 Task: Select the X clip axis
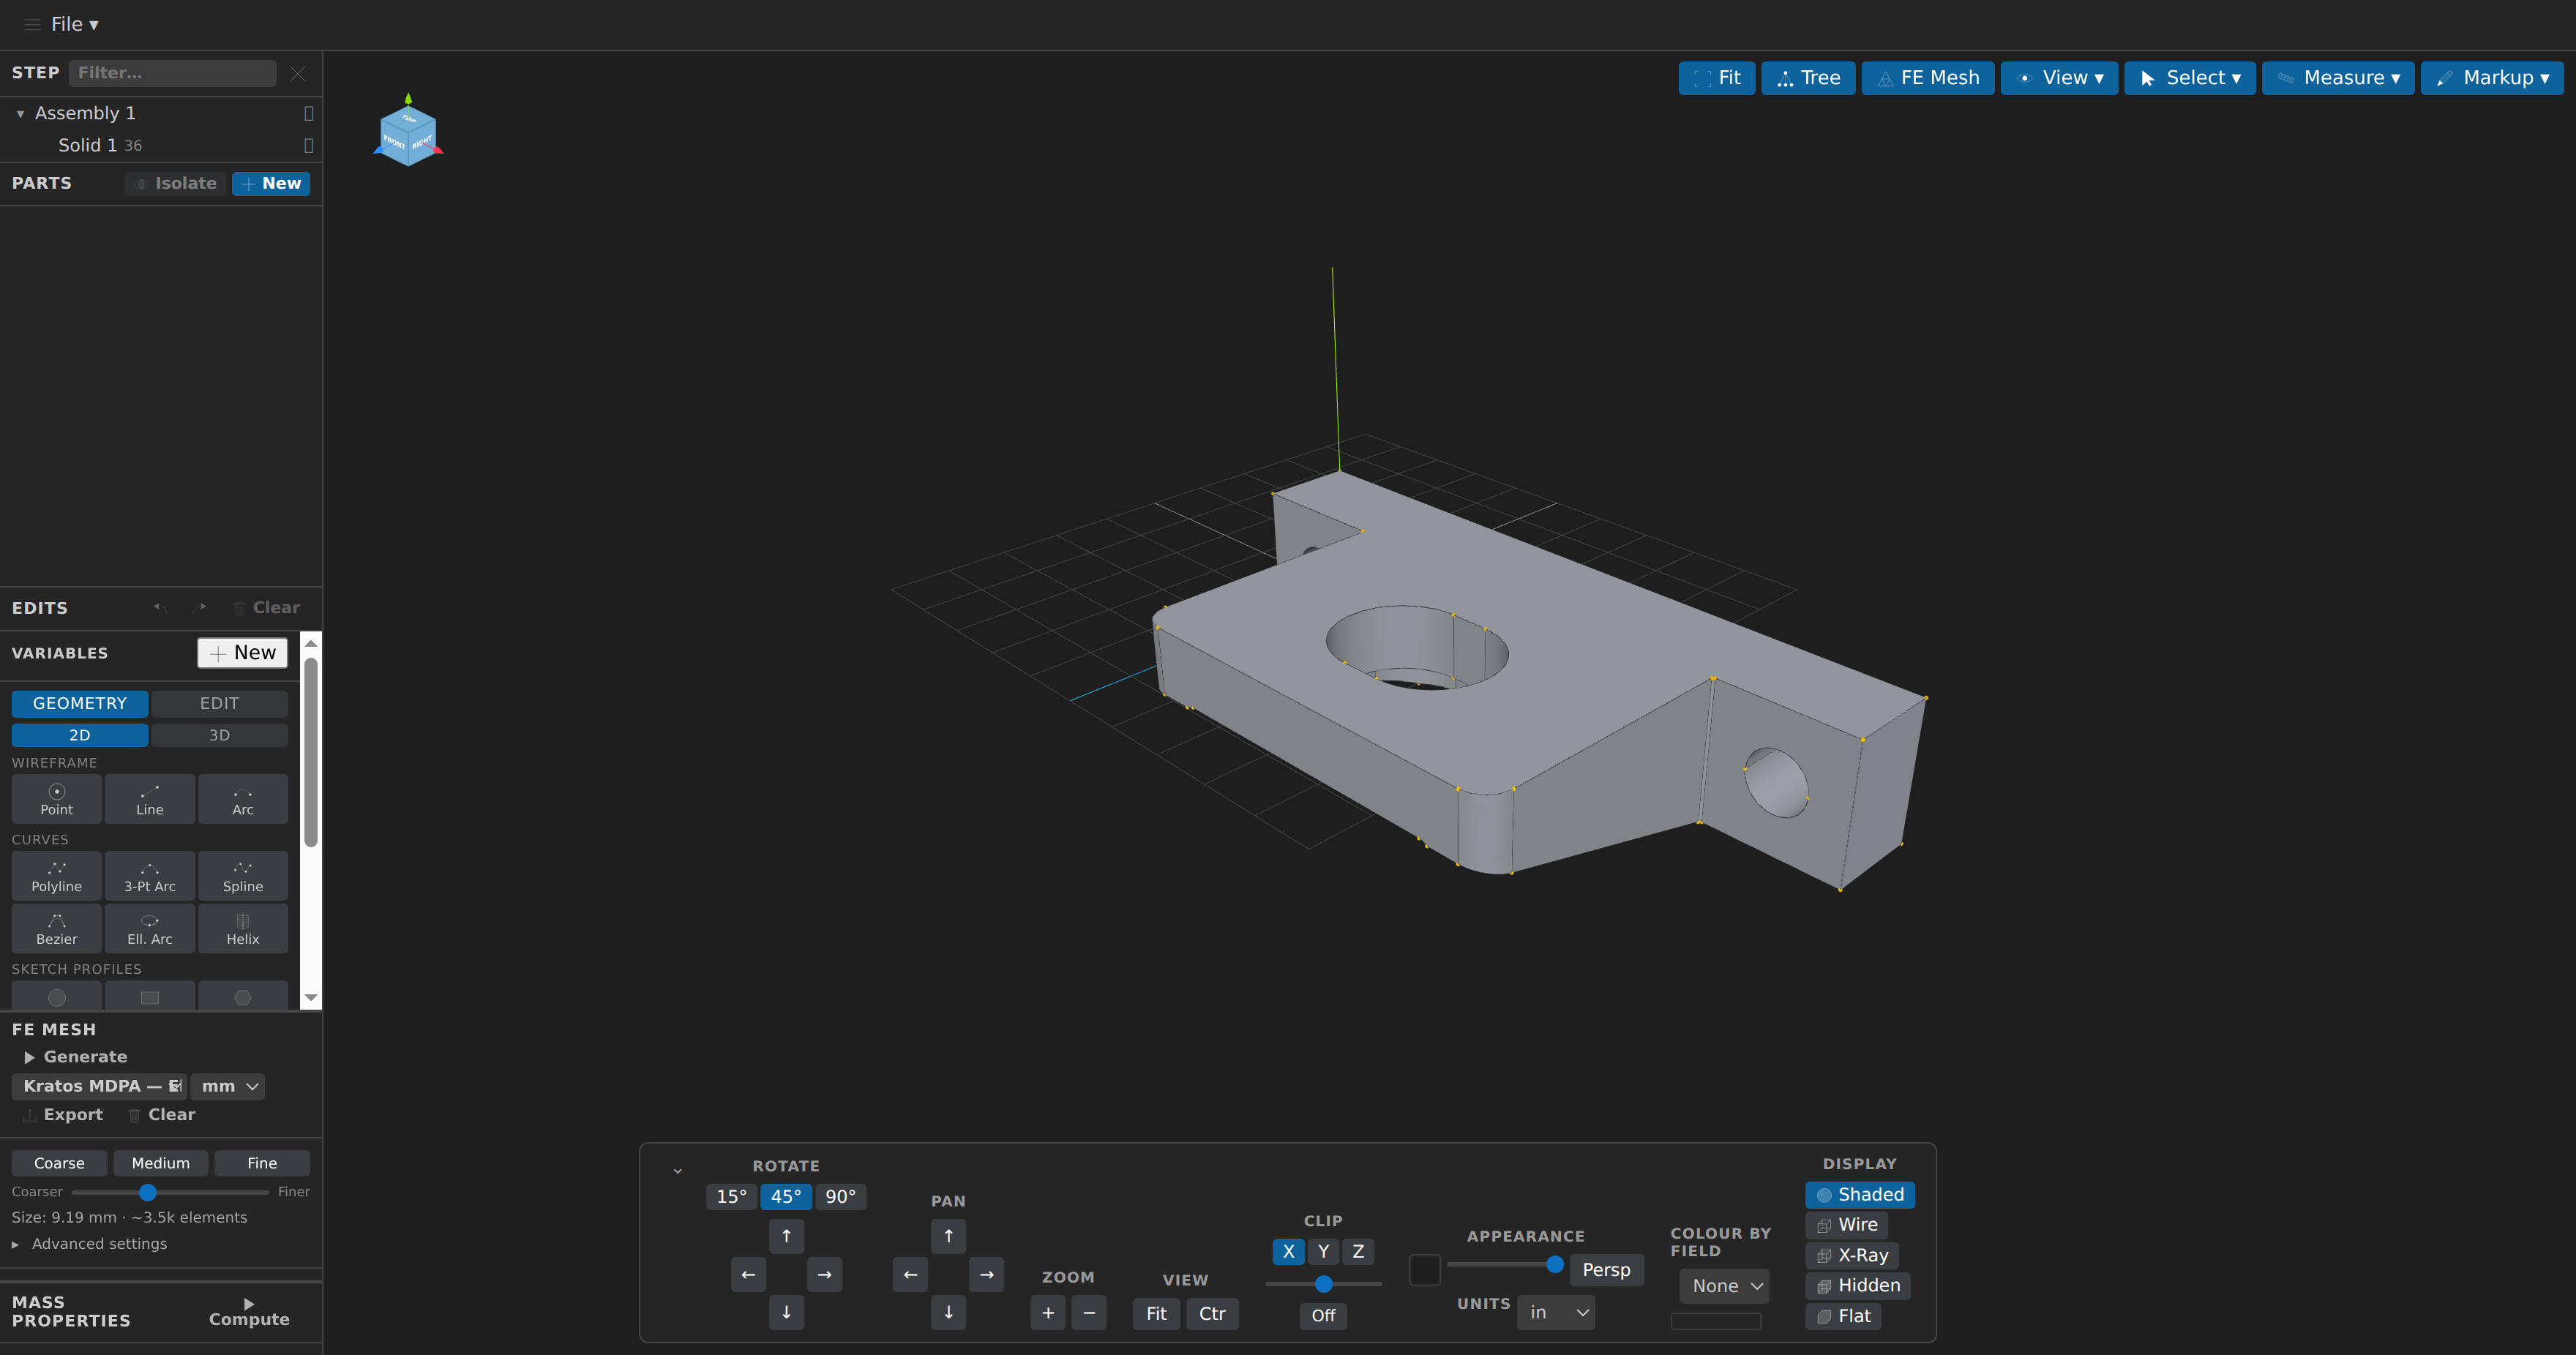click(1288, 1251)
